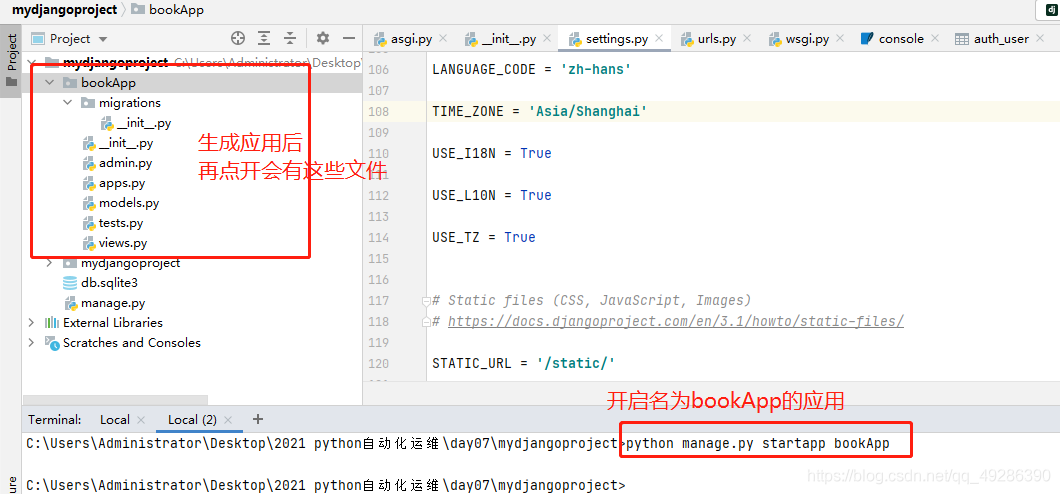Image resolution: width=1060 pixels, height=494 pixels.
Task: Open manage.py in the project tree
Action: [x=113, y=303]
